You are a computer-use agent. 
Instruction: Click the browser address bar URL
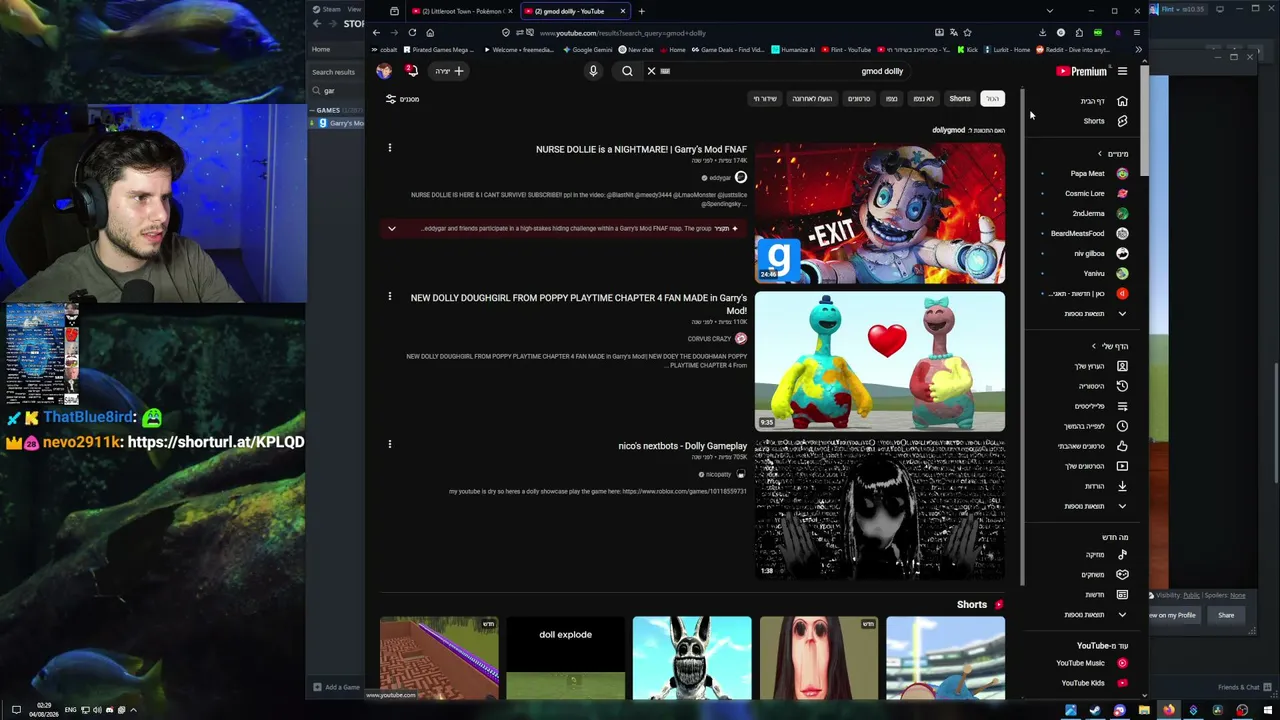coord(623,33)
